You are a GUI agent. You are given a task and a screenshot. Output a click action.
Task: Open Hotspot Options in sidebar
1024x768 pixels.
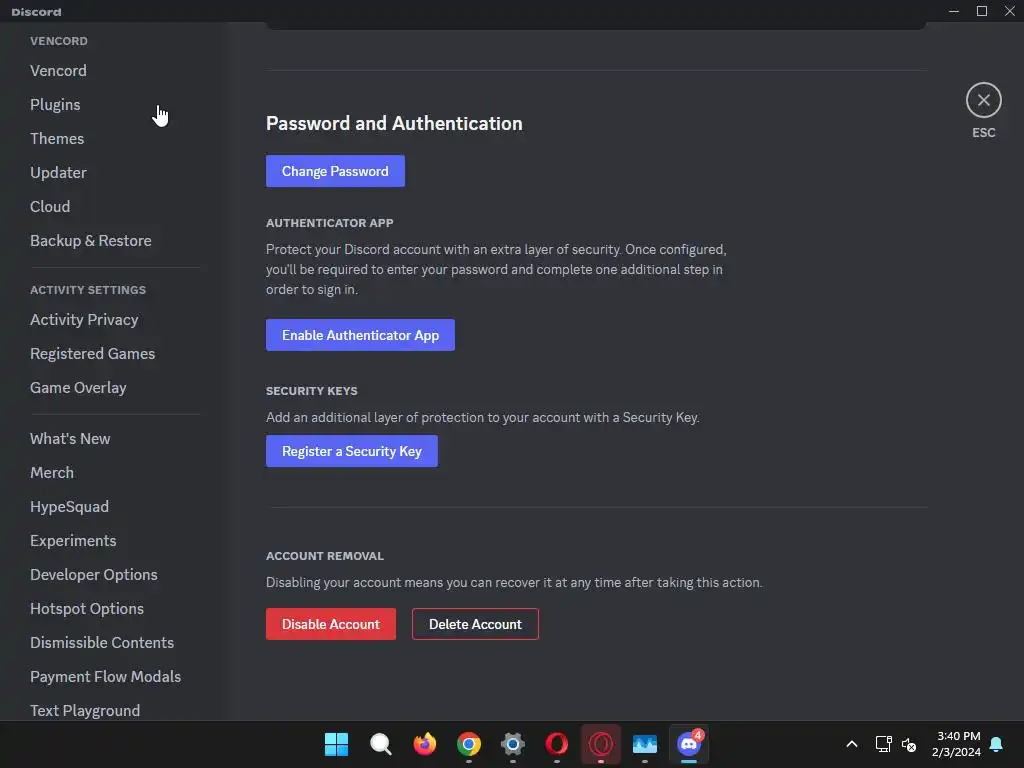point(87,608)
